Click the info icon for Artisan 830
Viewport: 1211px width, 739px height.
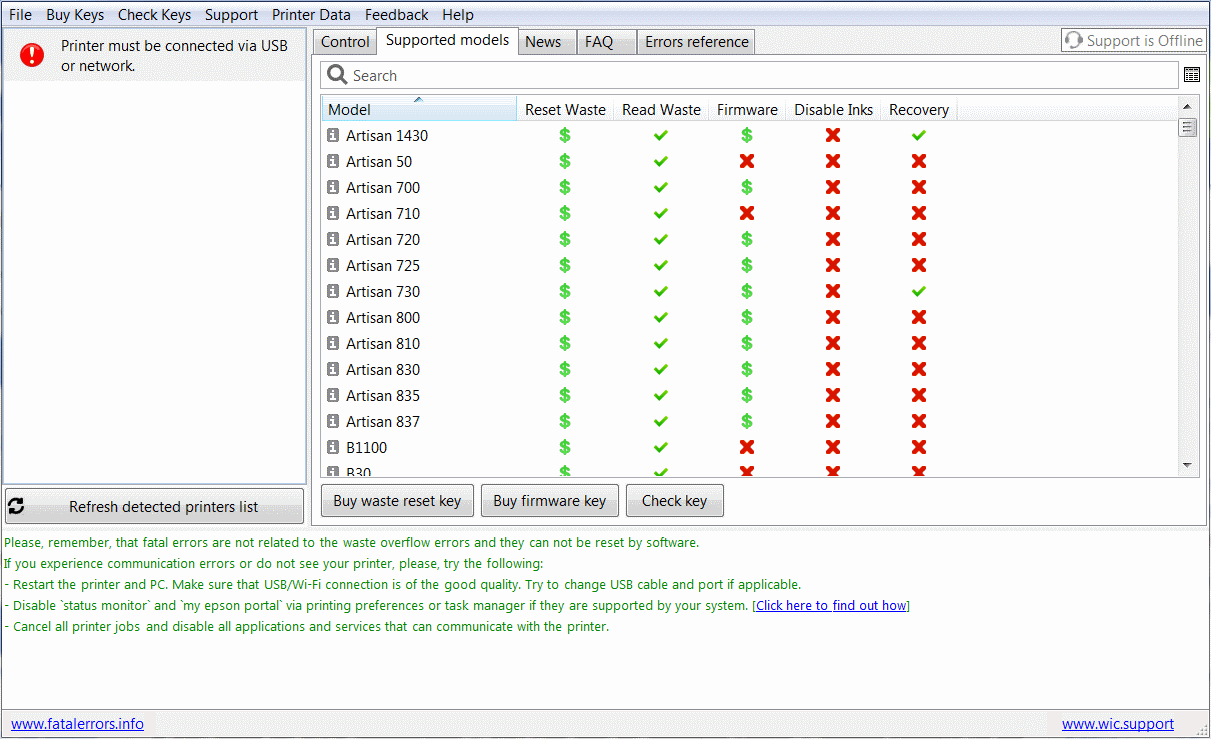click(x=333, y=370)
